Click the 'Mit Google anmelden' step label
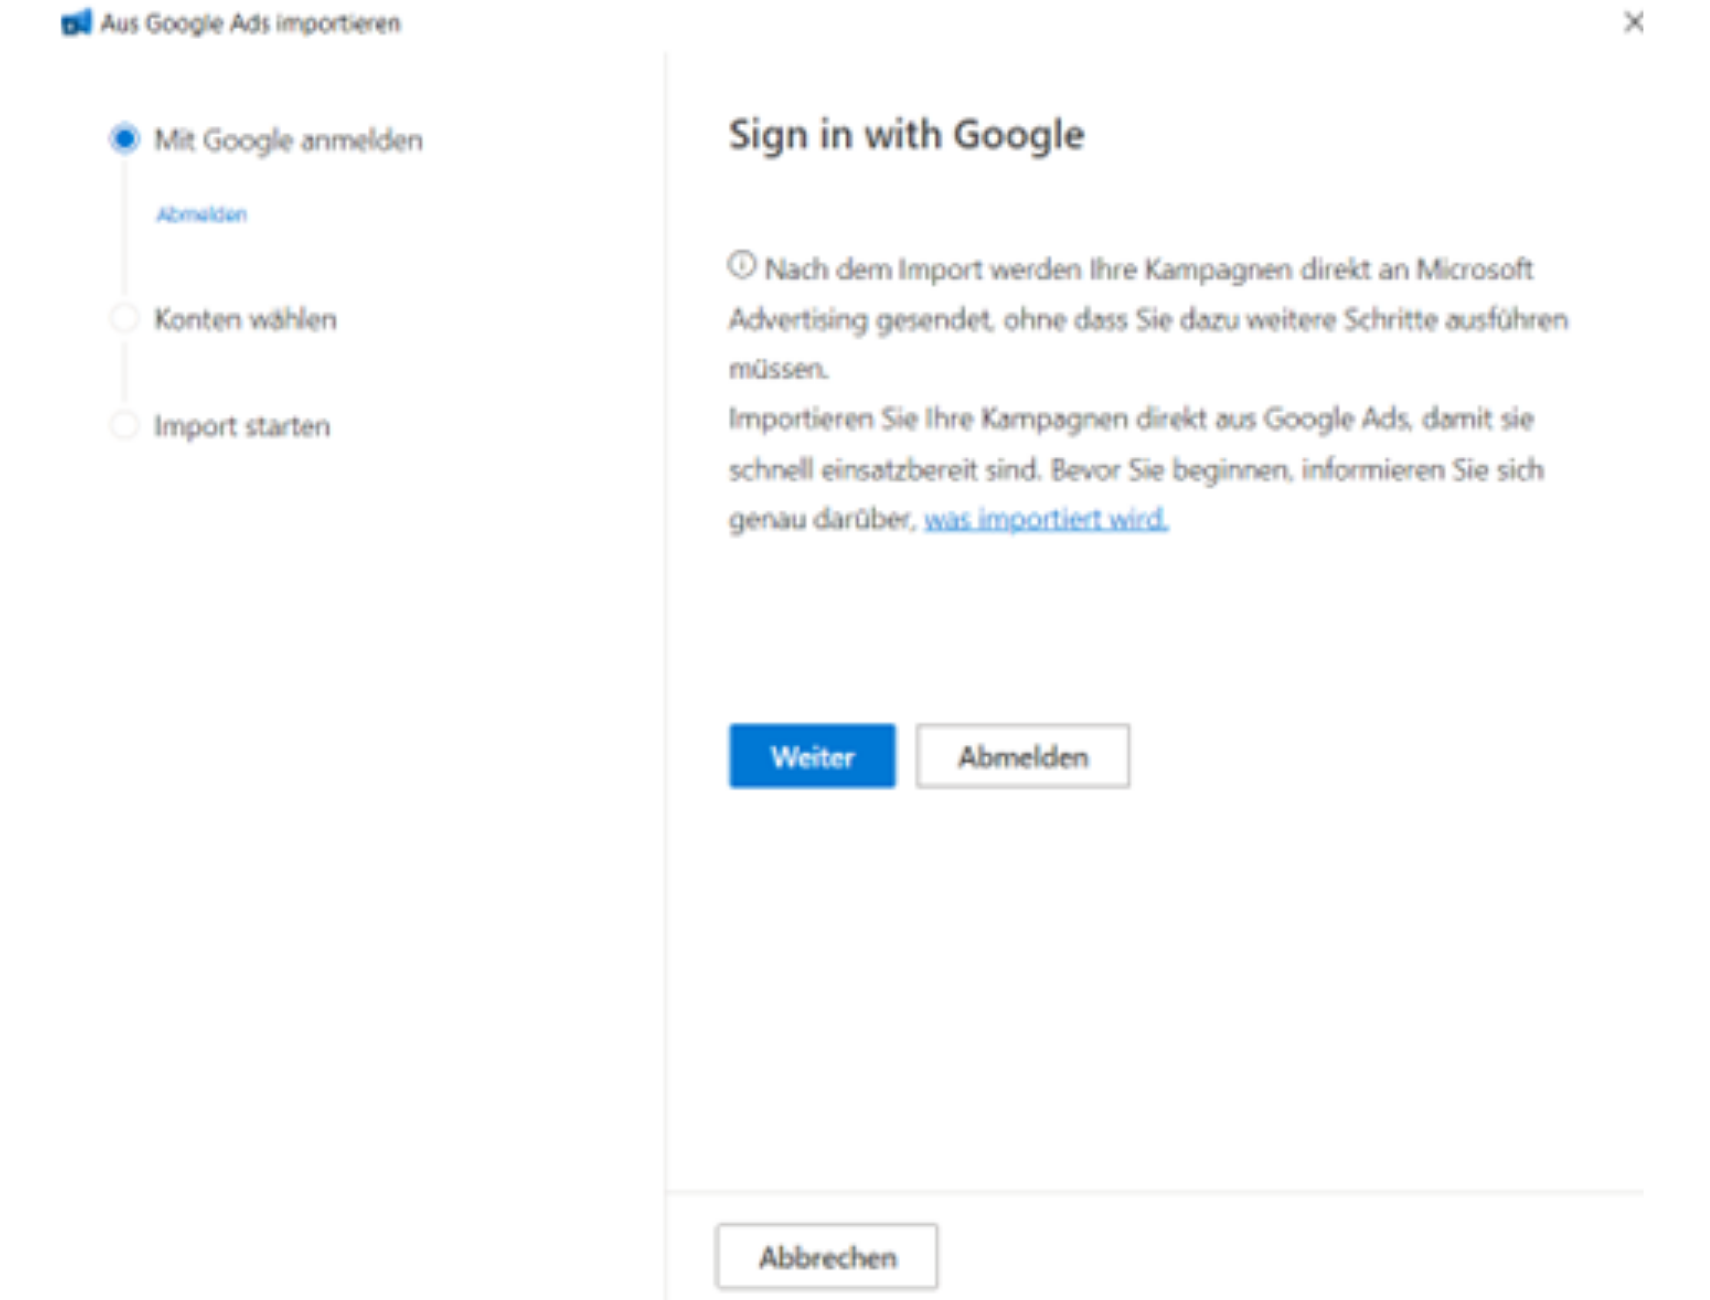This screenshot has height=1300, width=1710. (x=288, y=140)
